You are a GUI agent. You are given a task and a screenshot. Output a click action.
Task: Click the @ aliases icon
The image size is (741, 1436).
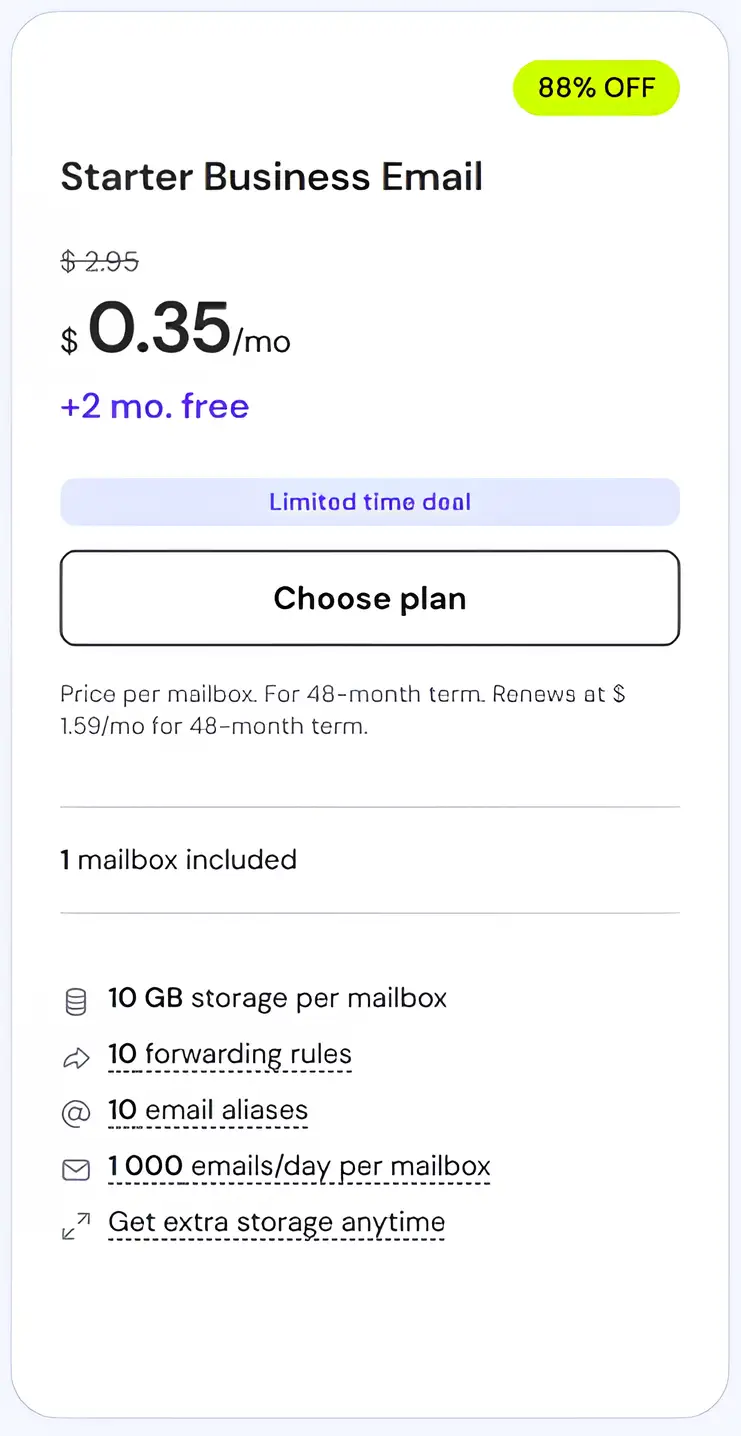pyautogui.click(x=76, y=1113)
